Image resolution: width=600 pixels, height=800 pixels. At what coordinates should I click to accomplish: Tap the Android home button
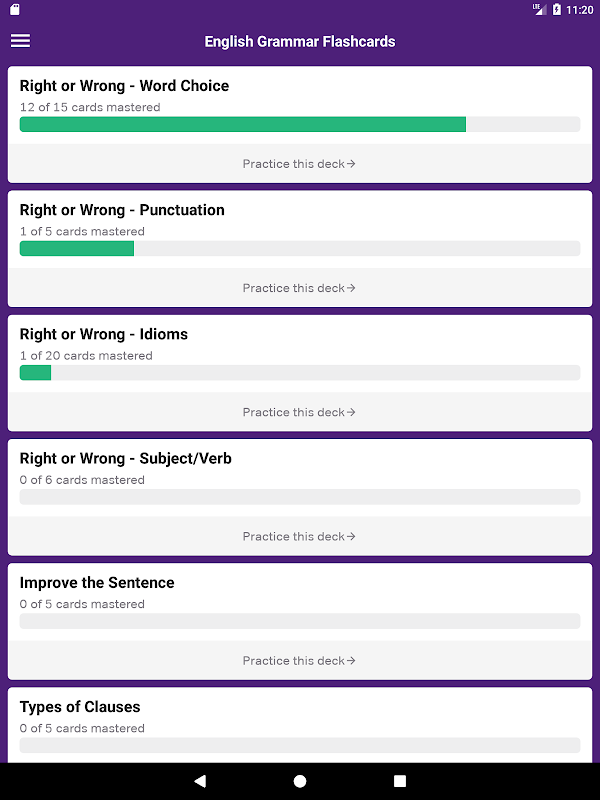tap(300, 781)
